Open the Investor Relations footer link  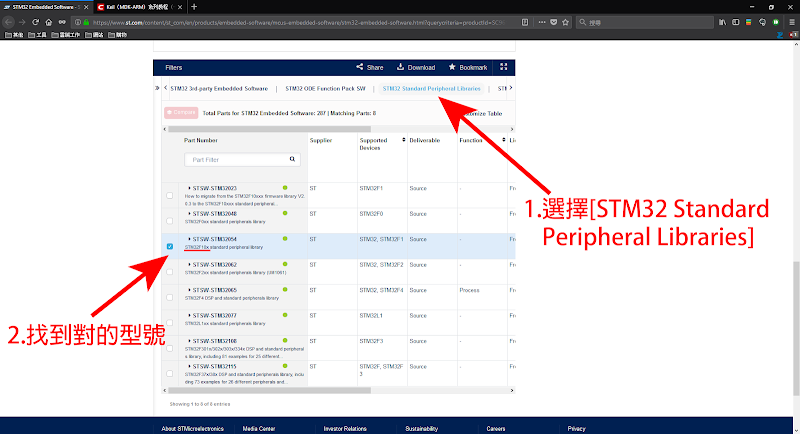345,428
